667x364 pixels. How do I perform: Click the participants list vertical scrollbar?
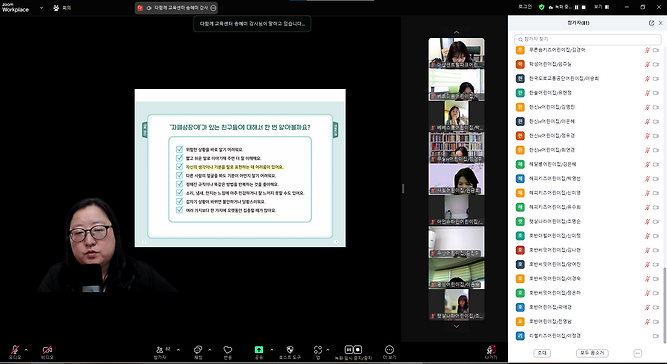click(664, 304)
